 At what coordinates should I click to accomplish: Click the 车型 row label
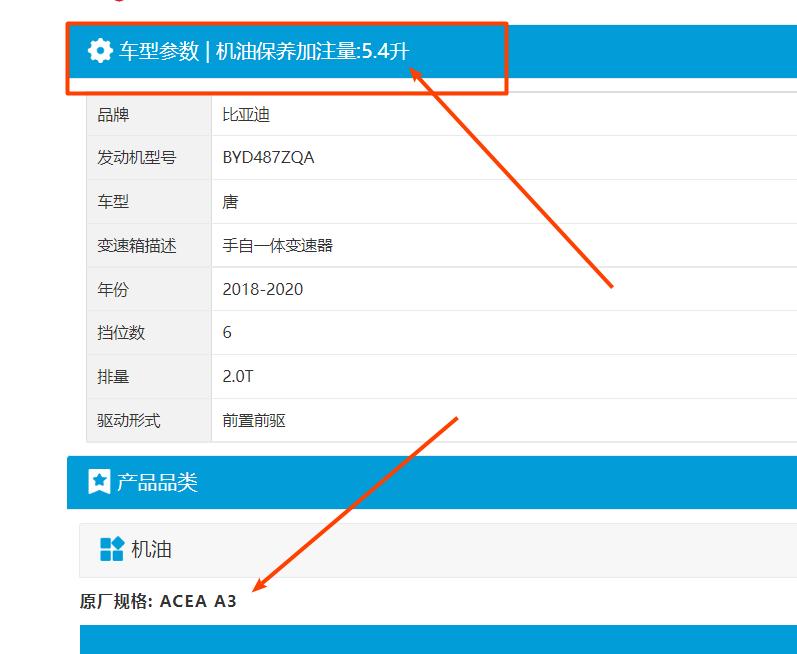point(113,202)
